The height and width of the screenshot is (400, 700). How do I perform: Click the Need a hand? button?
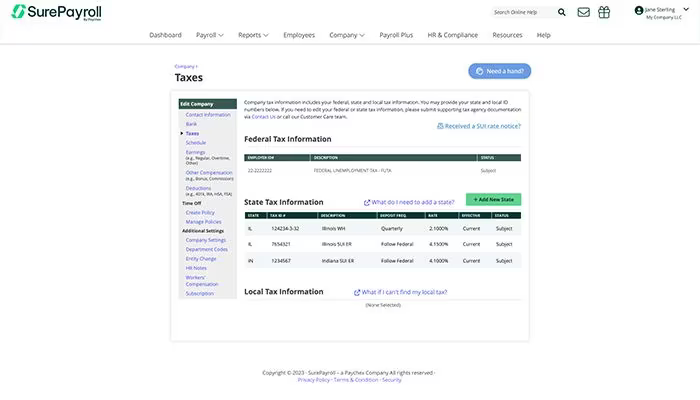[x=500, y=71]
